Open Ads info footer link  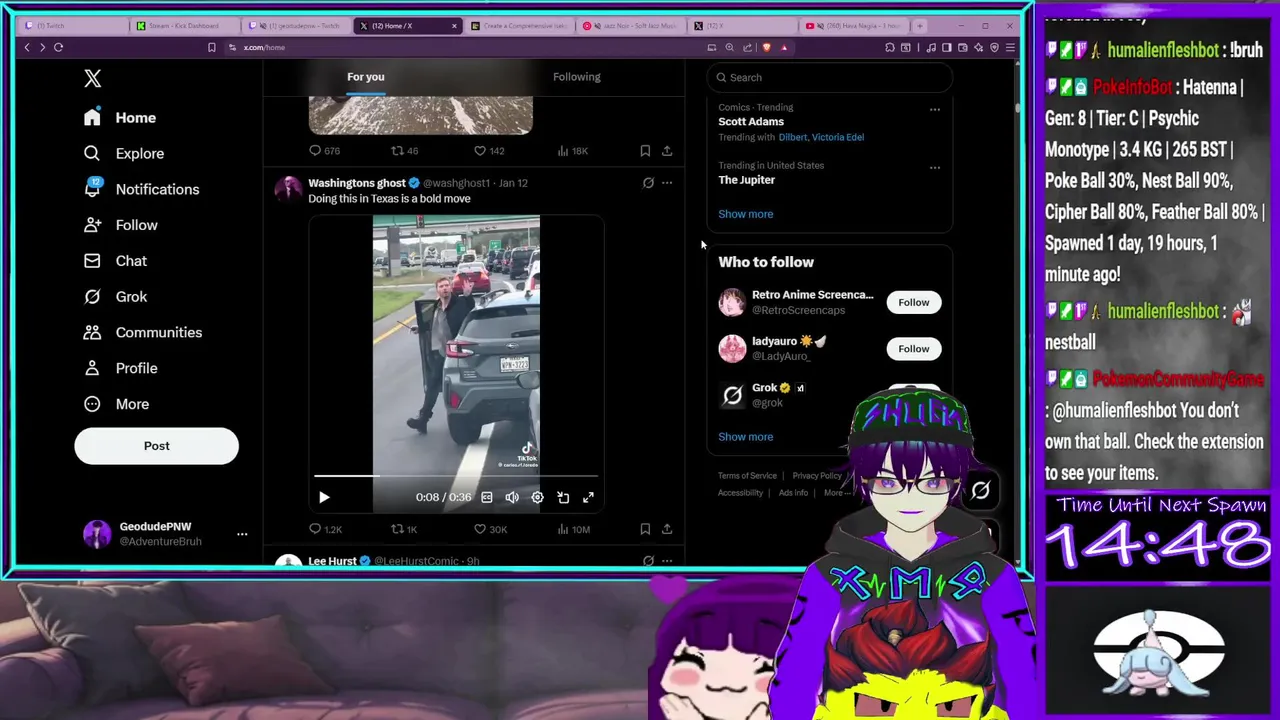[793, 493]
